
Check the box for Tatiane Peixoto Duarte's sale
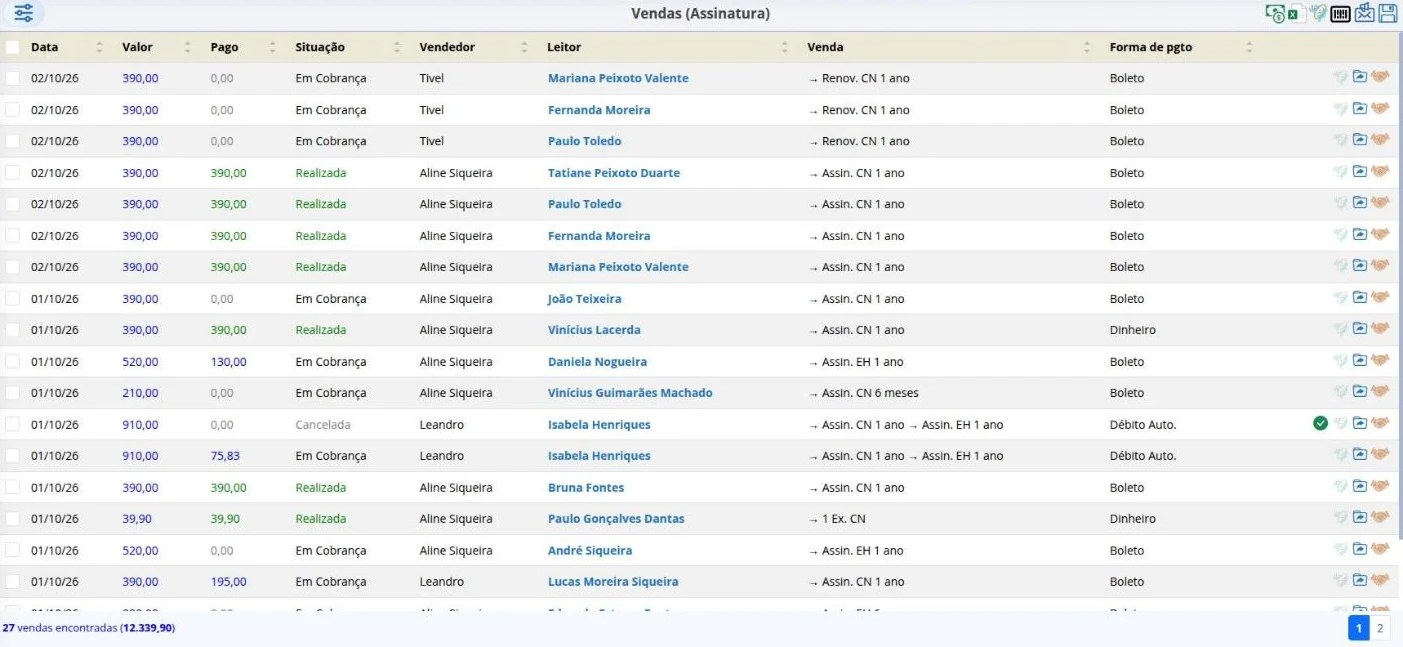pyautogui.click(x=12, y=172)
